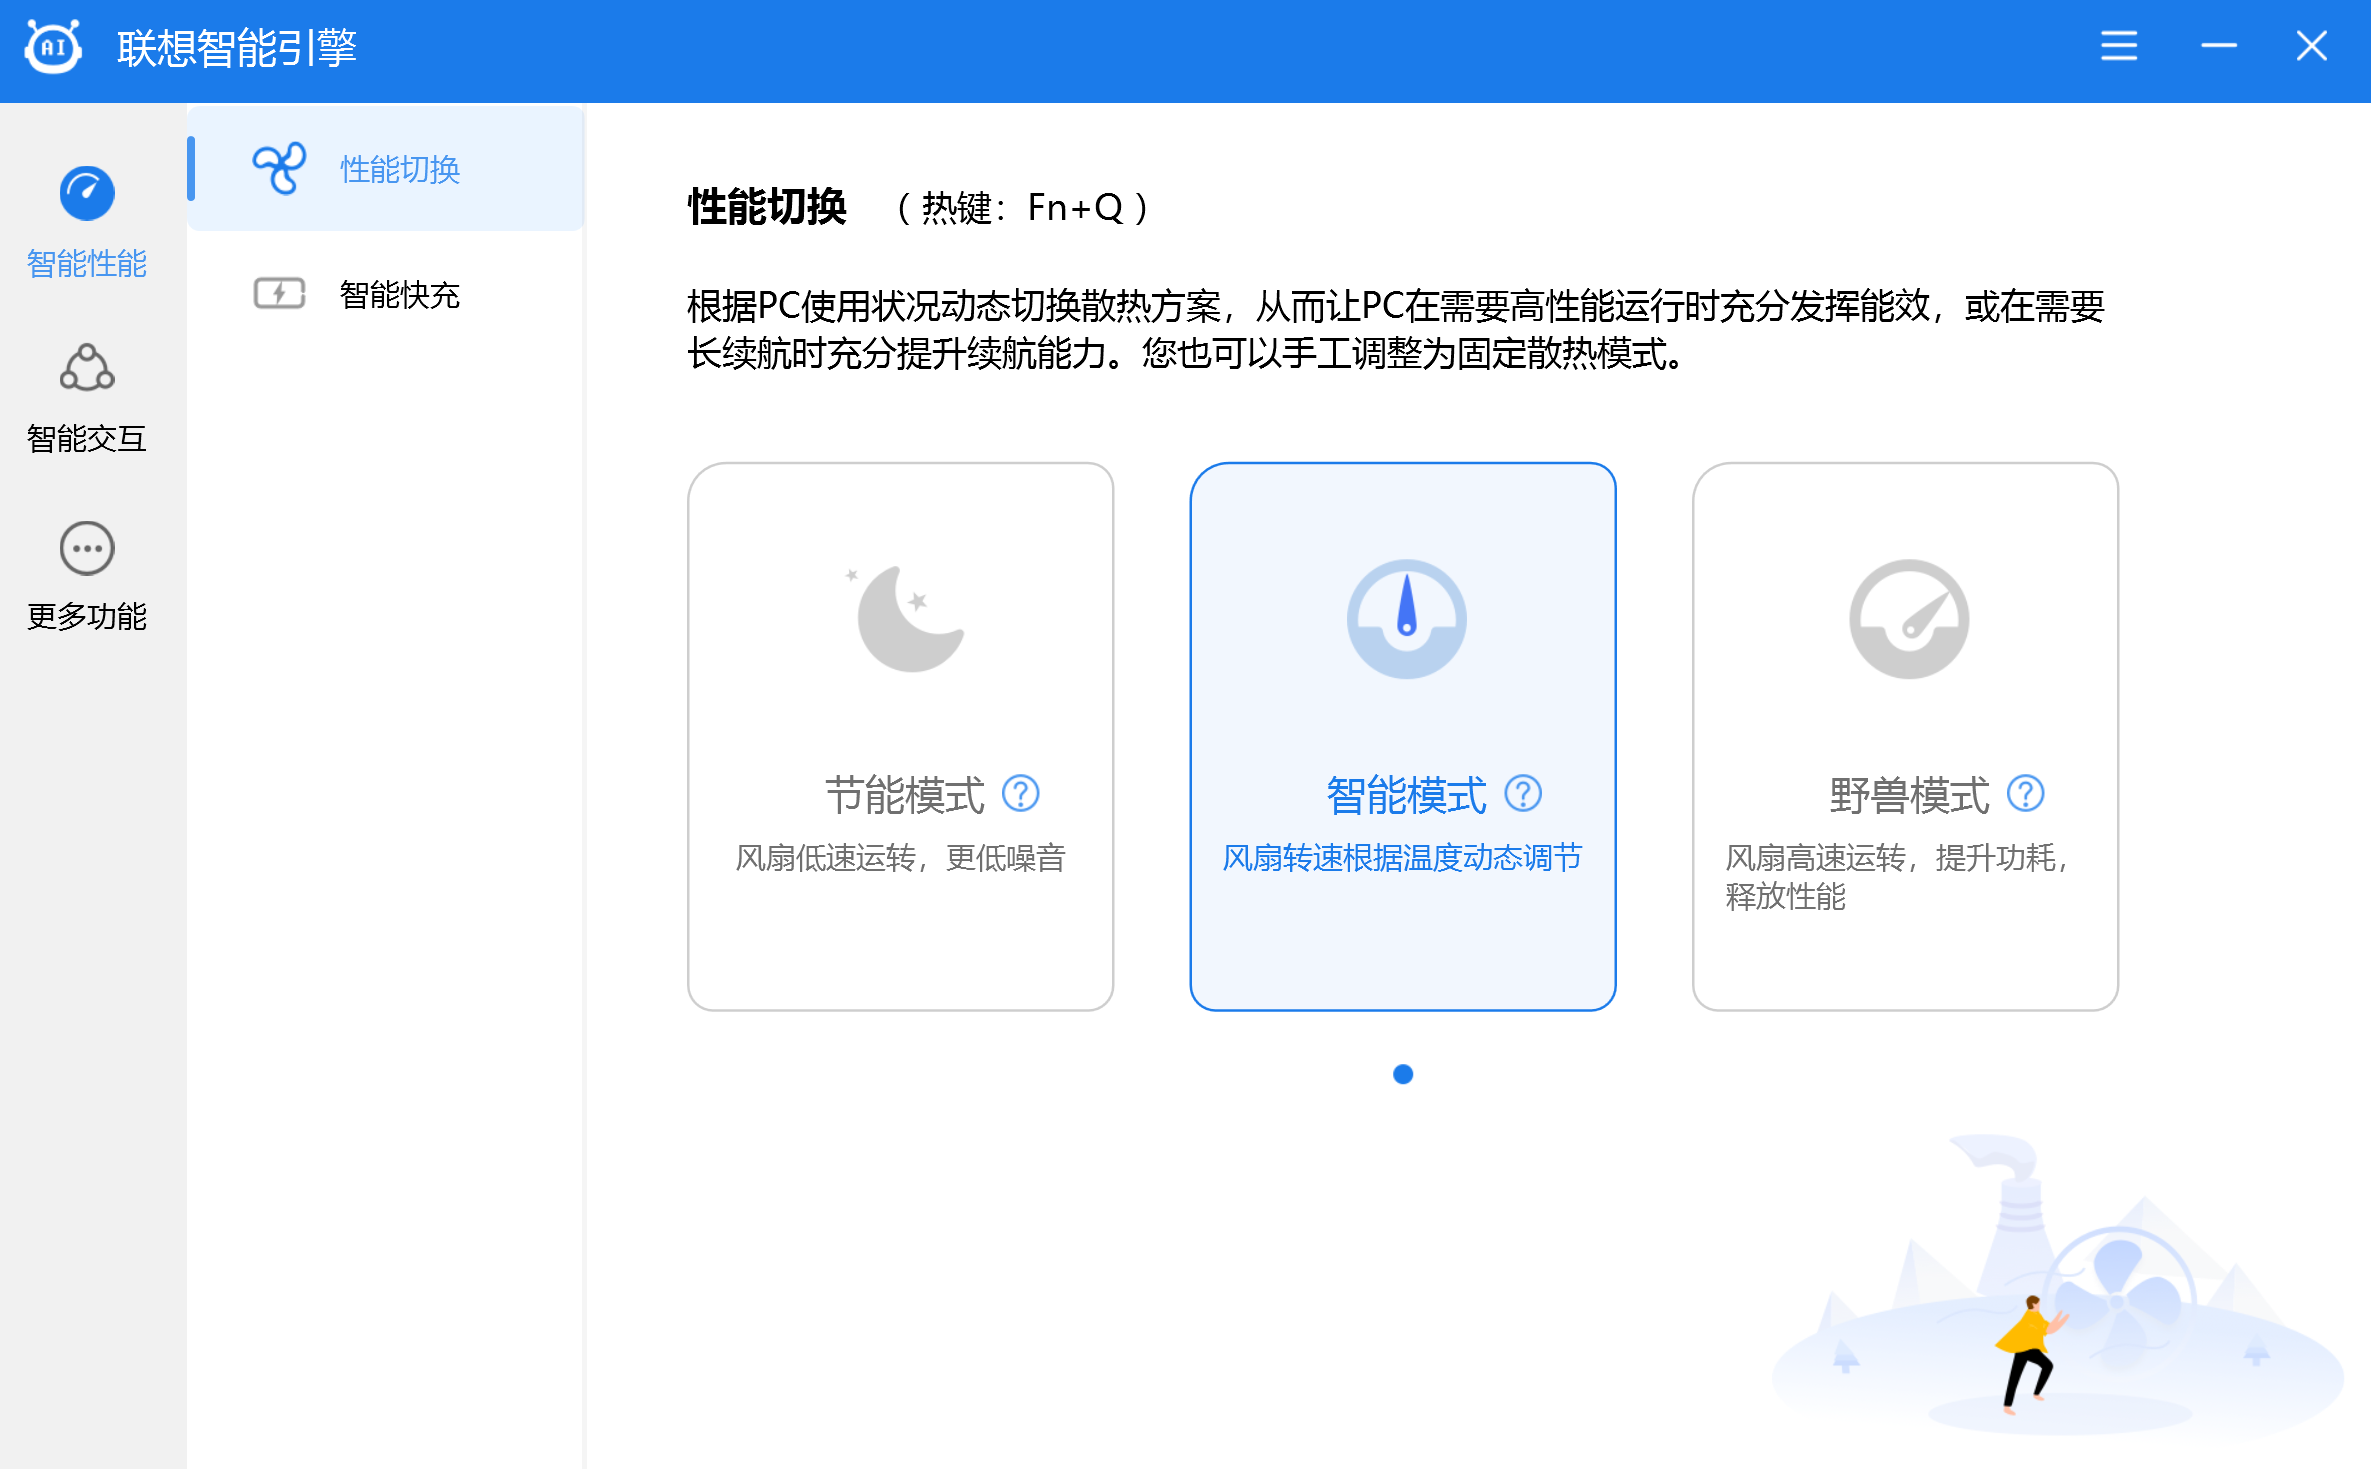The width and height of the screenshot is (2371, 1469).
Task: Switch to the 智能快充 tab
Action: point(387,294)
